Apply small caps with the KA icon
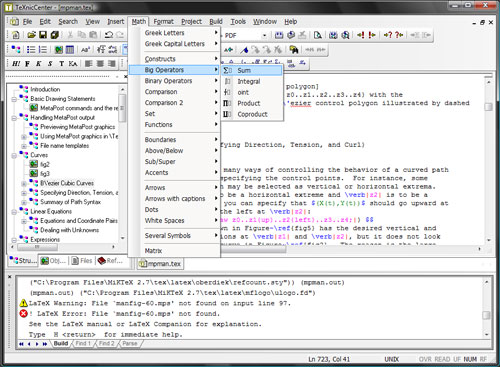The image size is (500, 367). (x=73, y=63)
